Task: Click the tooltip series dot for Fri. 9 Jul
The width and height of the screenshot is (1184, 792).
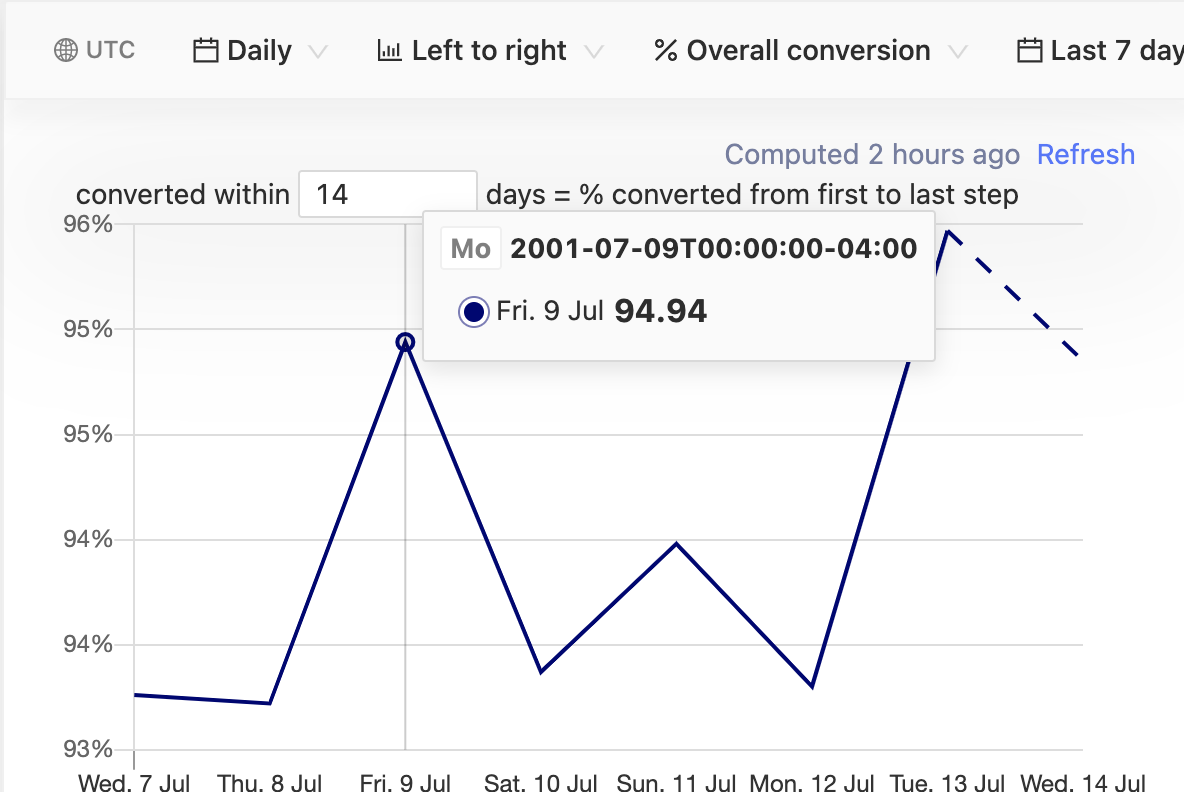Action: 473,311
